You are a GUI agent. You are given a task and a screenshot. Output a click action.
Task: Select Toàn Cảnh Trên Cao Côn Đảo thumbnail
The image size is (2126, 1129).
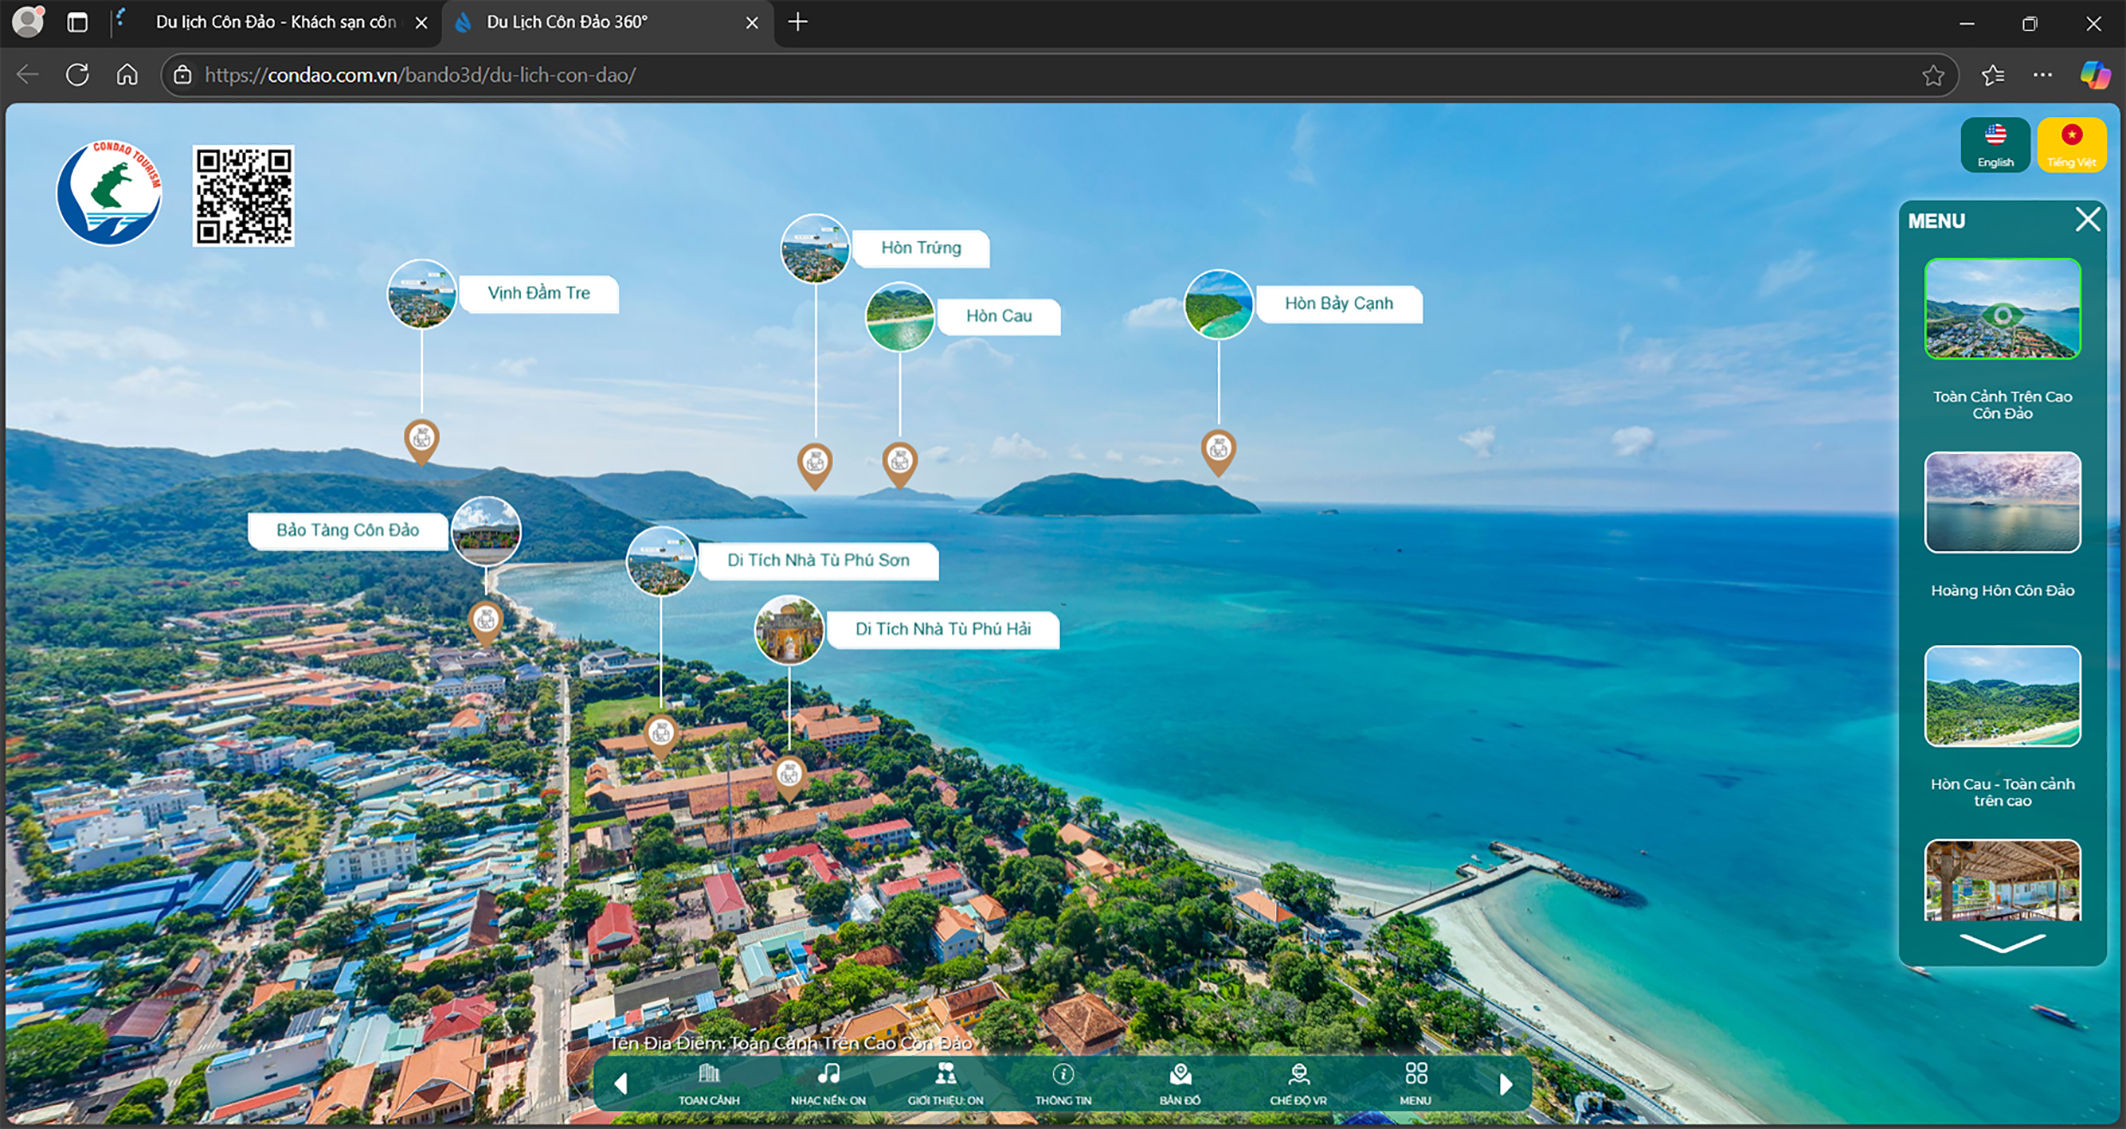pos(2002,309)
